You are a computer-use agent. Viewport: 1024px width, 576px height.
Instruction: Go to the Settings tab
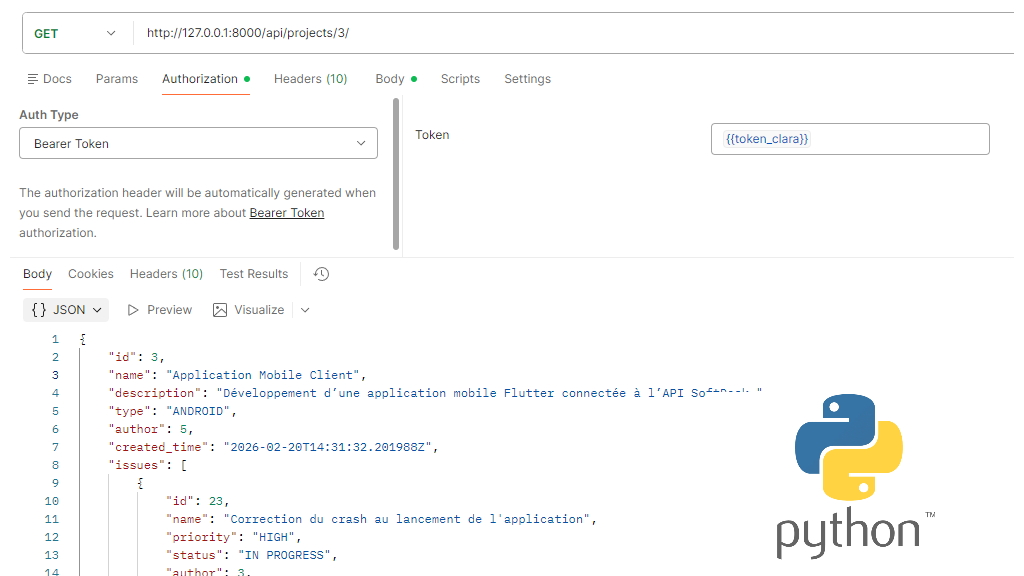click(x=527, y=79)
